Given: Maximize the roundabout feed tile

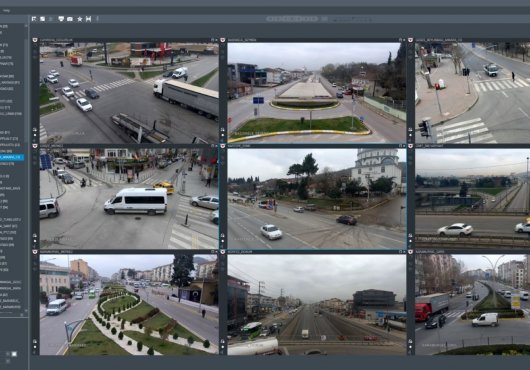Looking at the screenshot, I should point(400,40).
